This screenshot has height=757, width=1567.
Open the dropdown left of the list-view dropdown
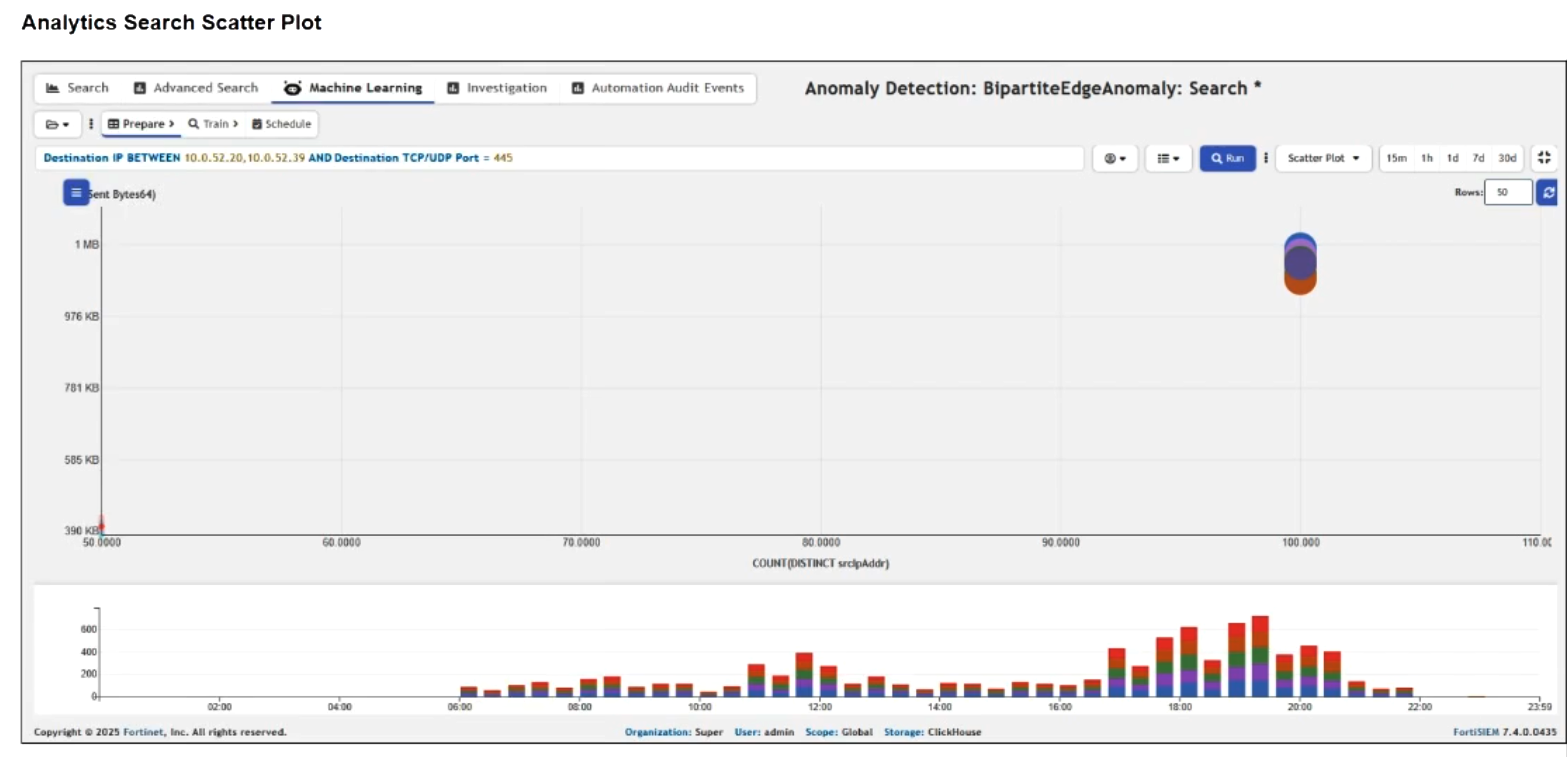(1115, 158)
